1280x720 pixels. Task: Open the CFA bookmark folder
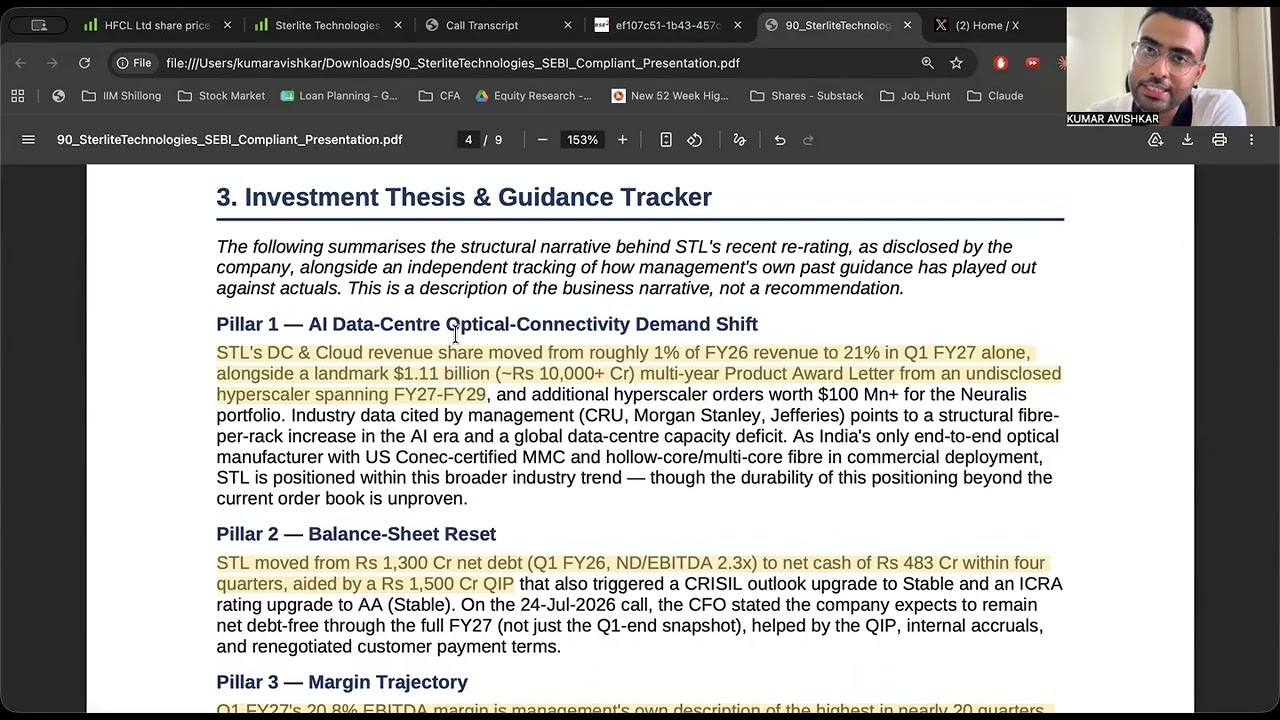click(x=439, y=96)
